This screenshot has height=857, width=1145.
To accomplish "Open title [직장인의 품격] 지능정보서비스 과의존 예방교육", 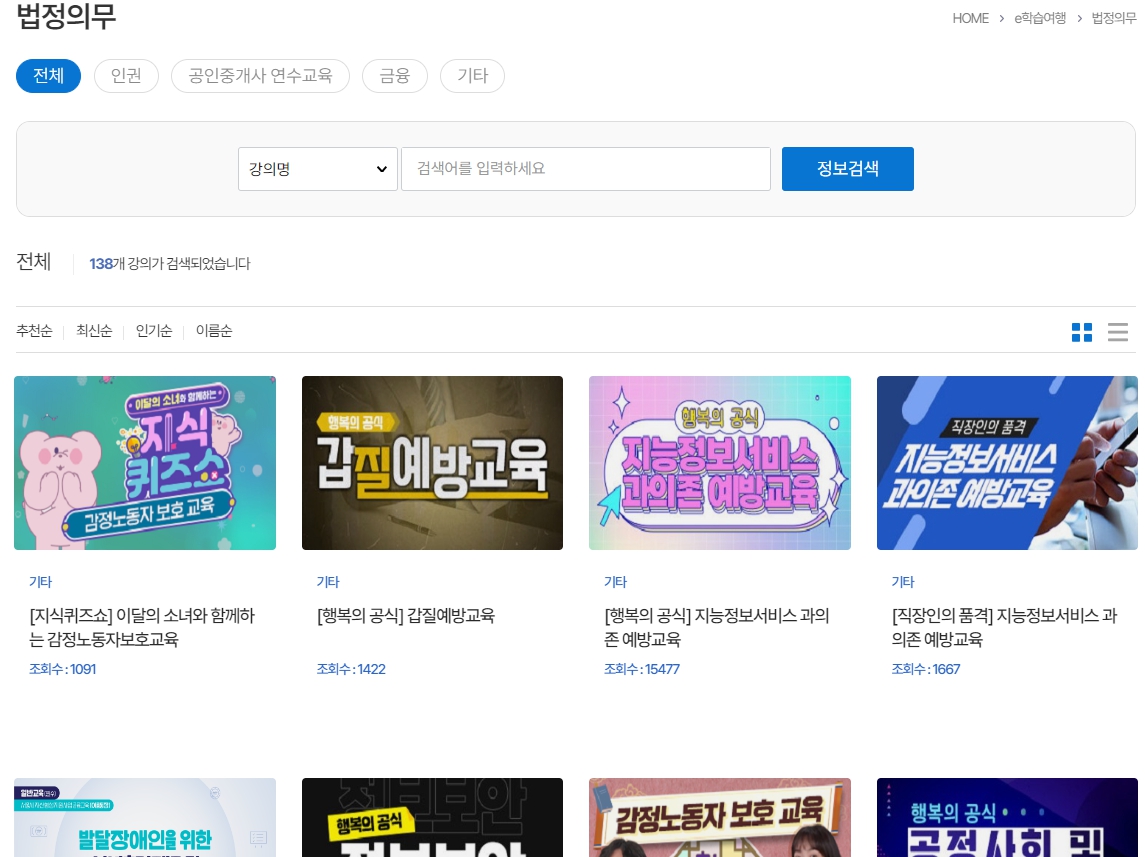I will pos(1004,627).
